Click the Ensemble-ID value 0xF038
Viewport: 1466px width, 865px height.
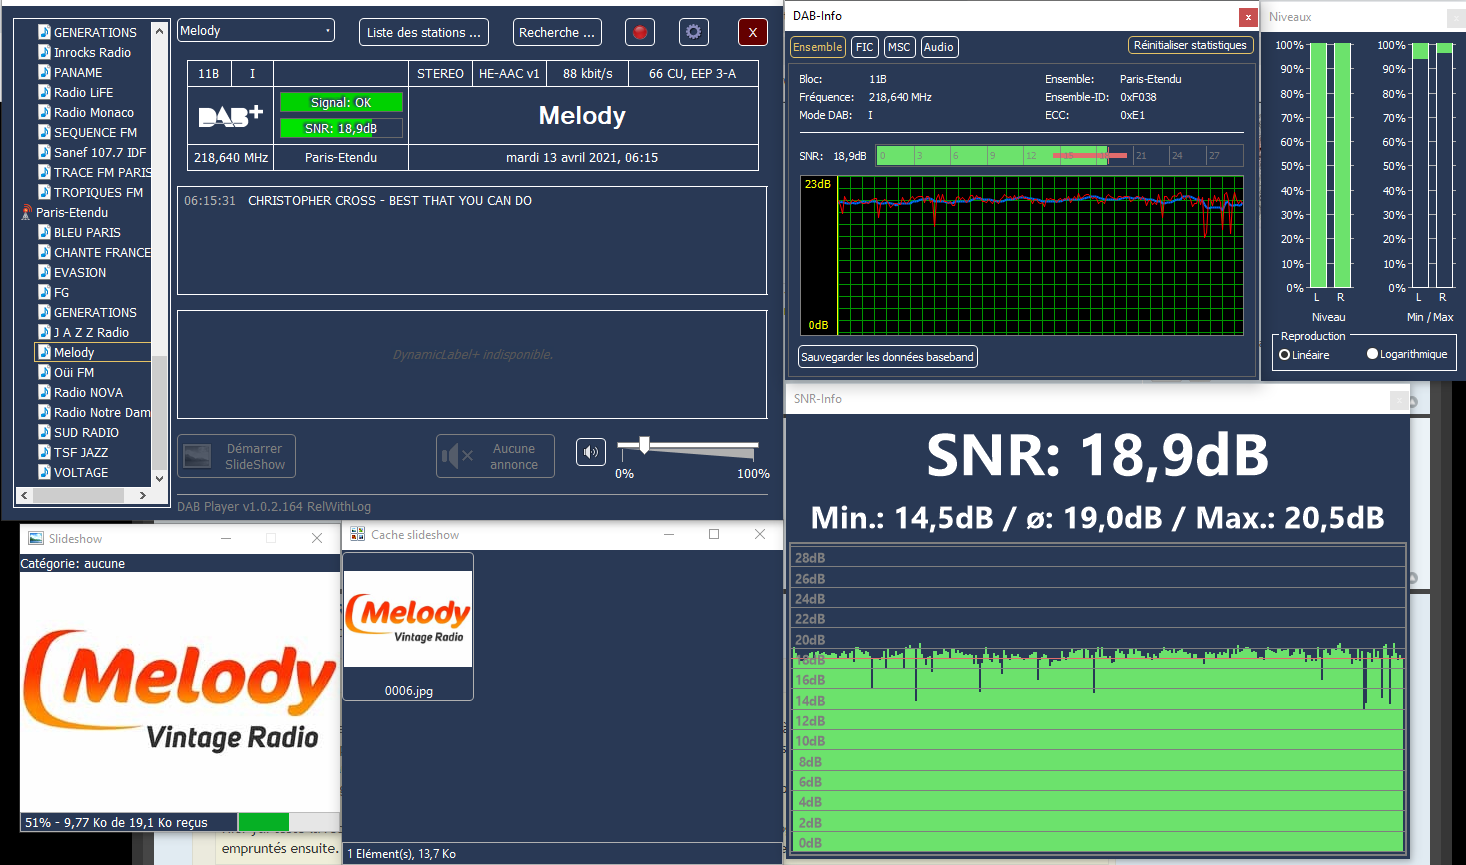[1138, 97]
